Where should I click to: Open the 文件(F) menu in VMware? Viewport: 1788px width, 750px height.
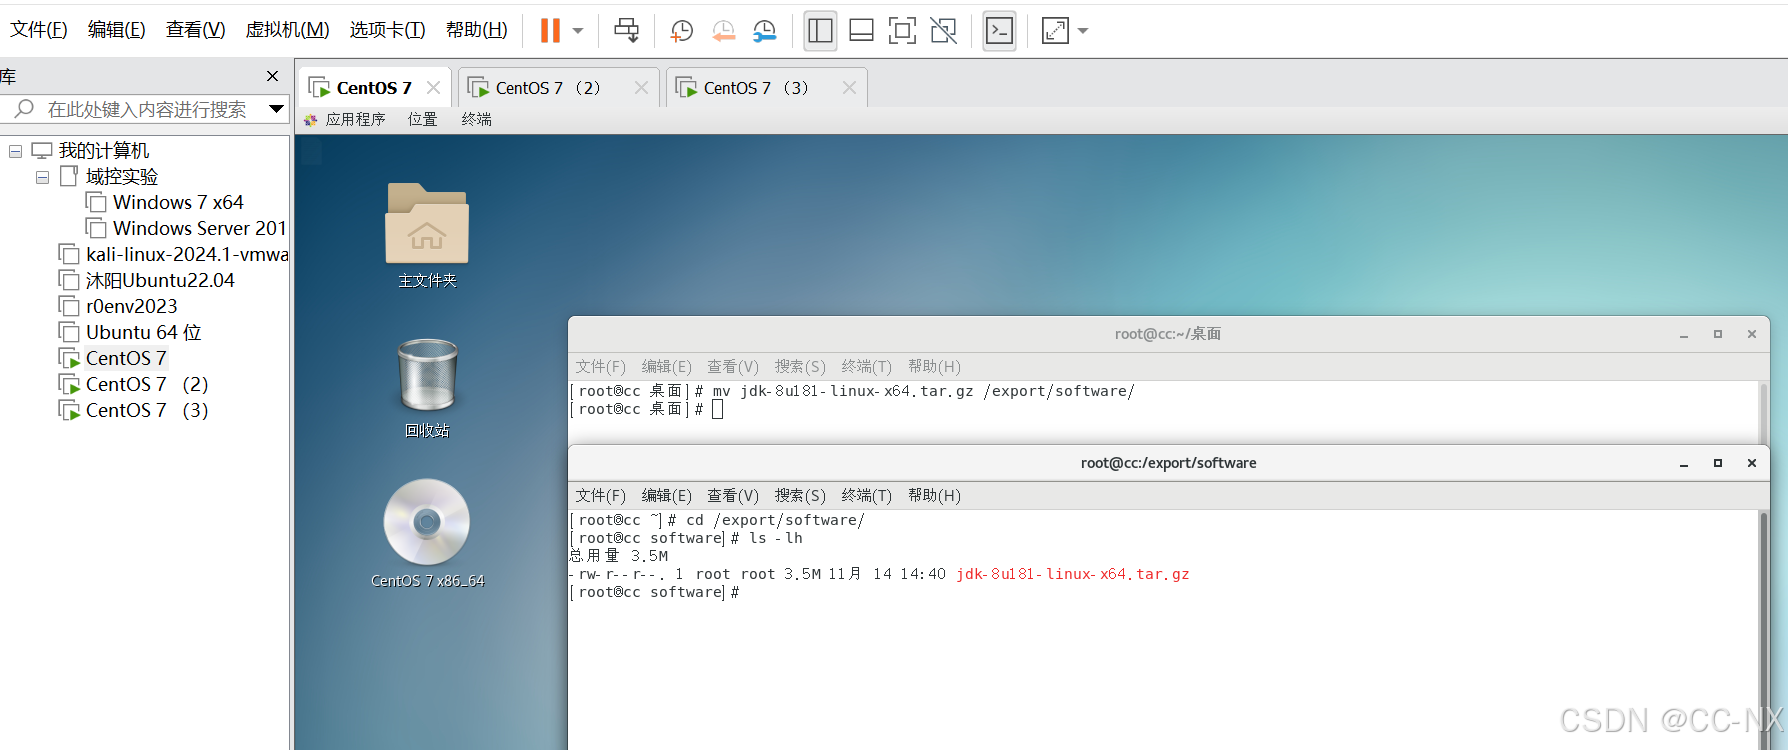coord(39,30)
